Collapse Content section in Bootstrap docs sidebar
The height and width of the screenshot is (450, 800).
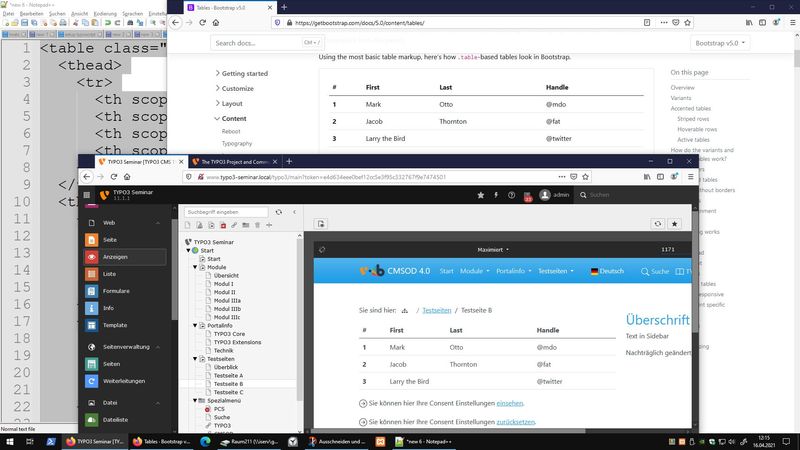point(231,118)
